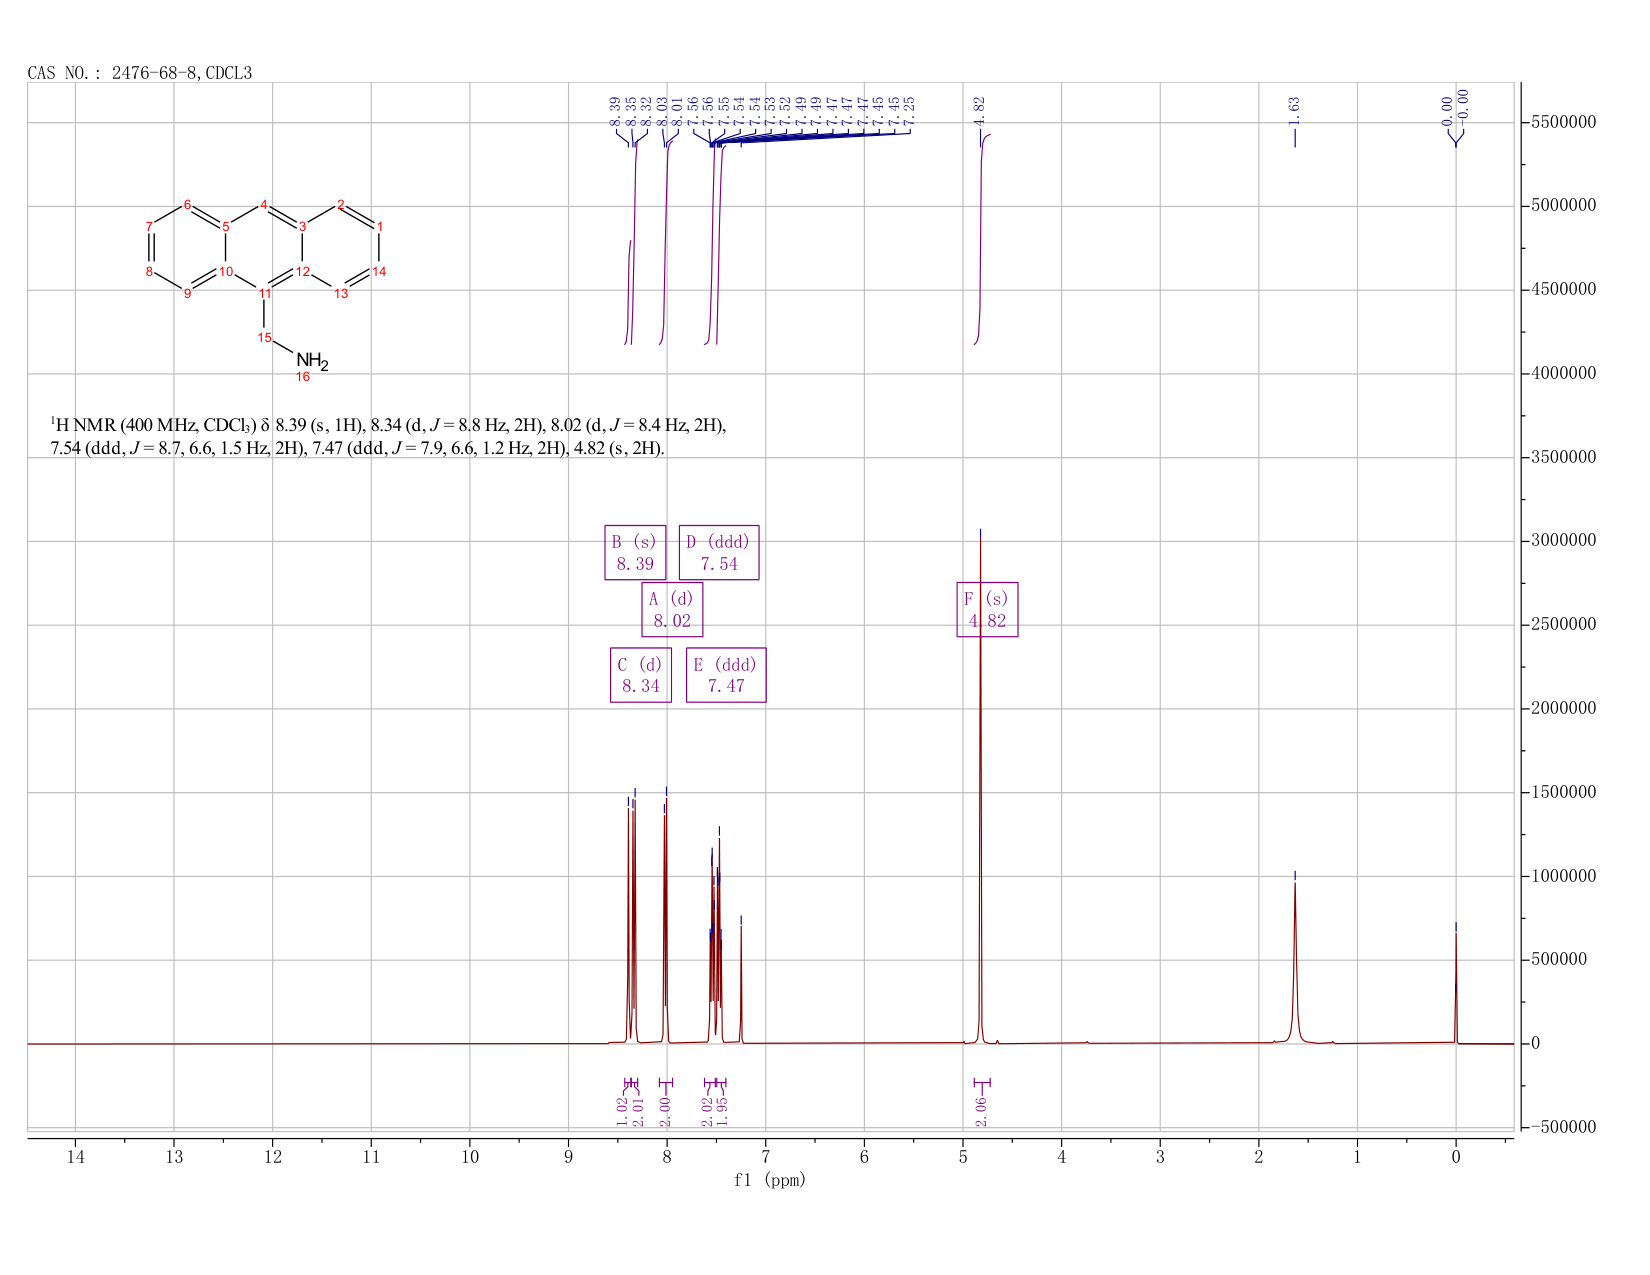Click the 2.00 integral value near 8 ppm
The image size is (1650, 1275).
[x=666, y=1111]
